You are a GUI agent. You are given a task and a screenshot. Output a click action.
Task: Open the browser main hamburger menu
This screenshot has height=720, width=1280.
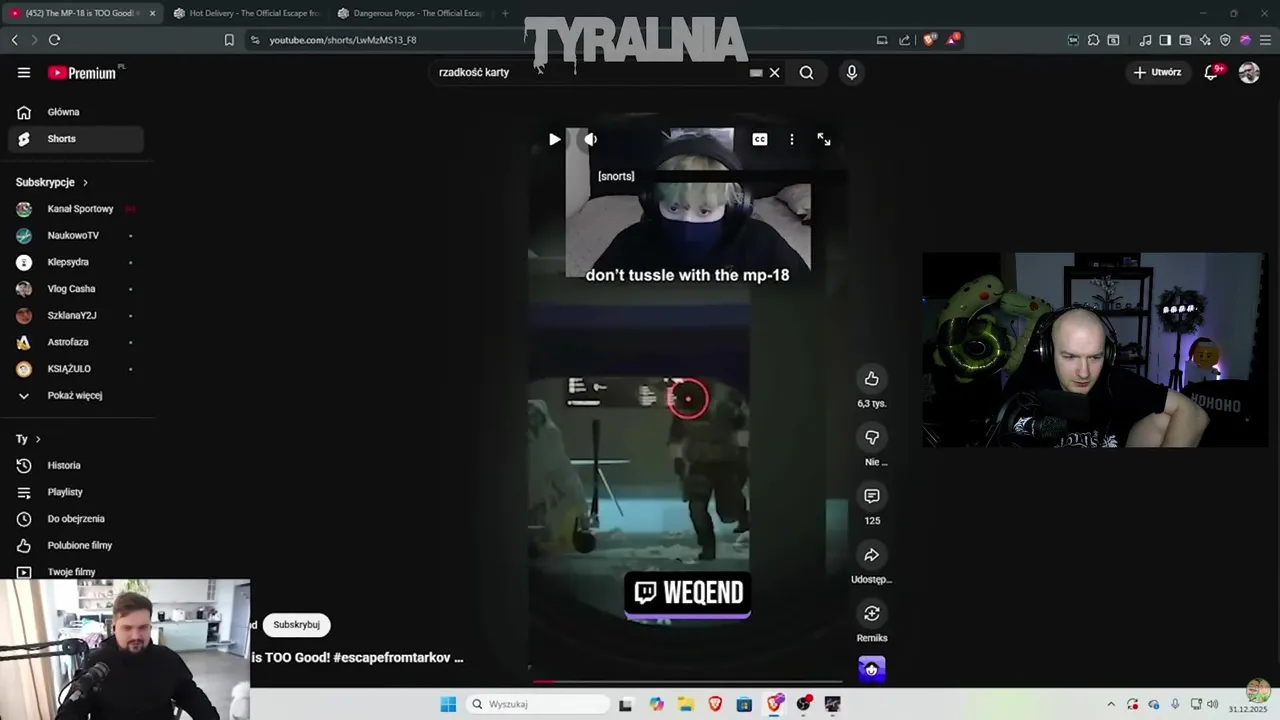(x=1264, y=40)
